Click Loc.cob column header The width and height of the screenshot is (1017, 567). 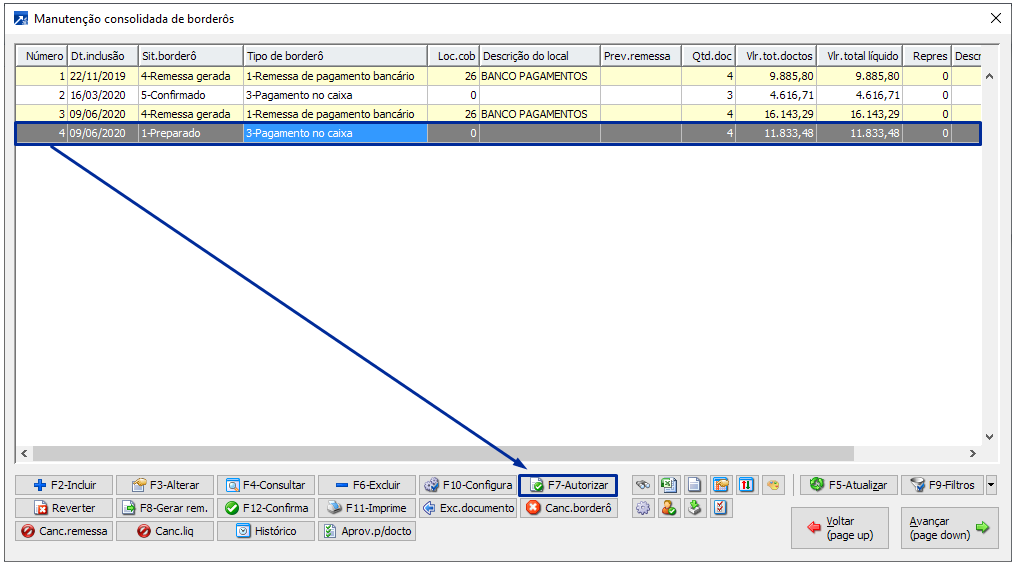(453, 56)
